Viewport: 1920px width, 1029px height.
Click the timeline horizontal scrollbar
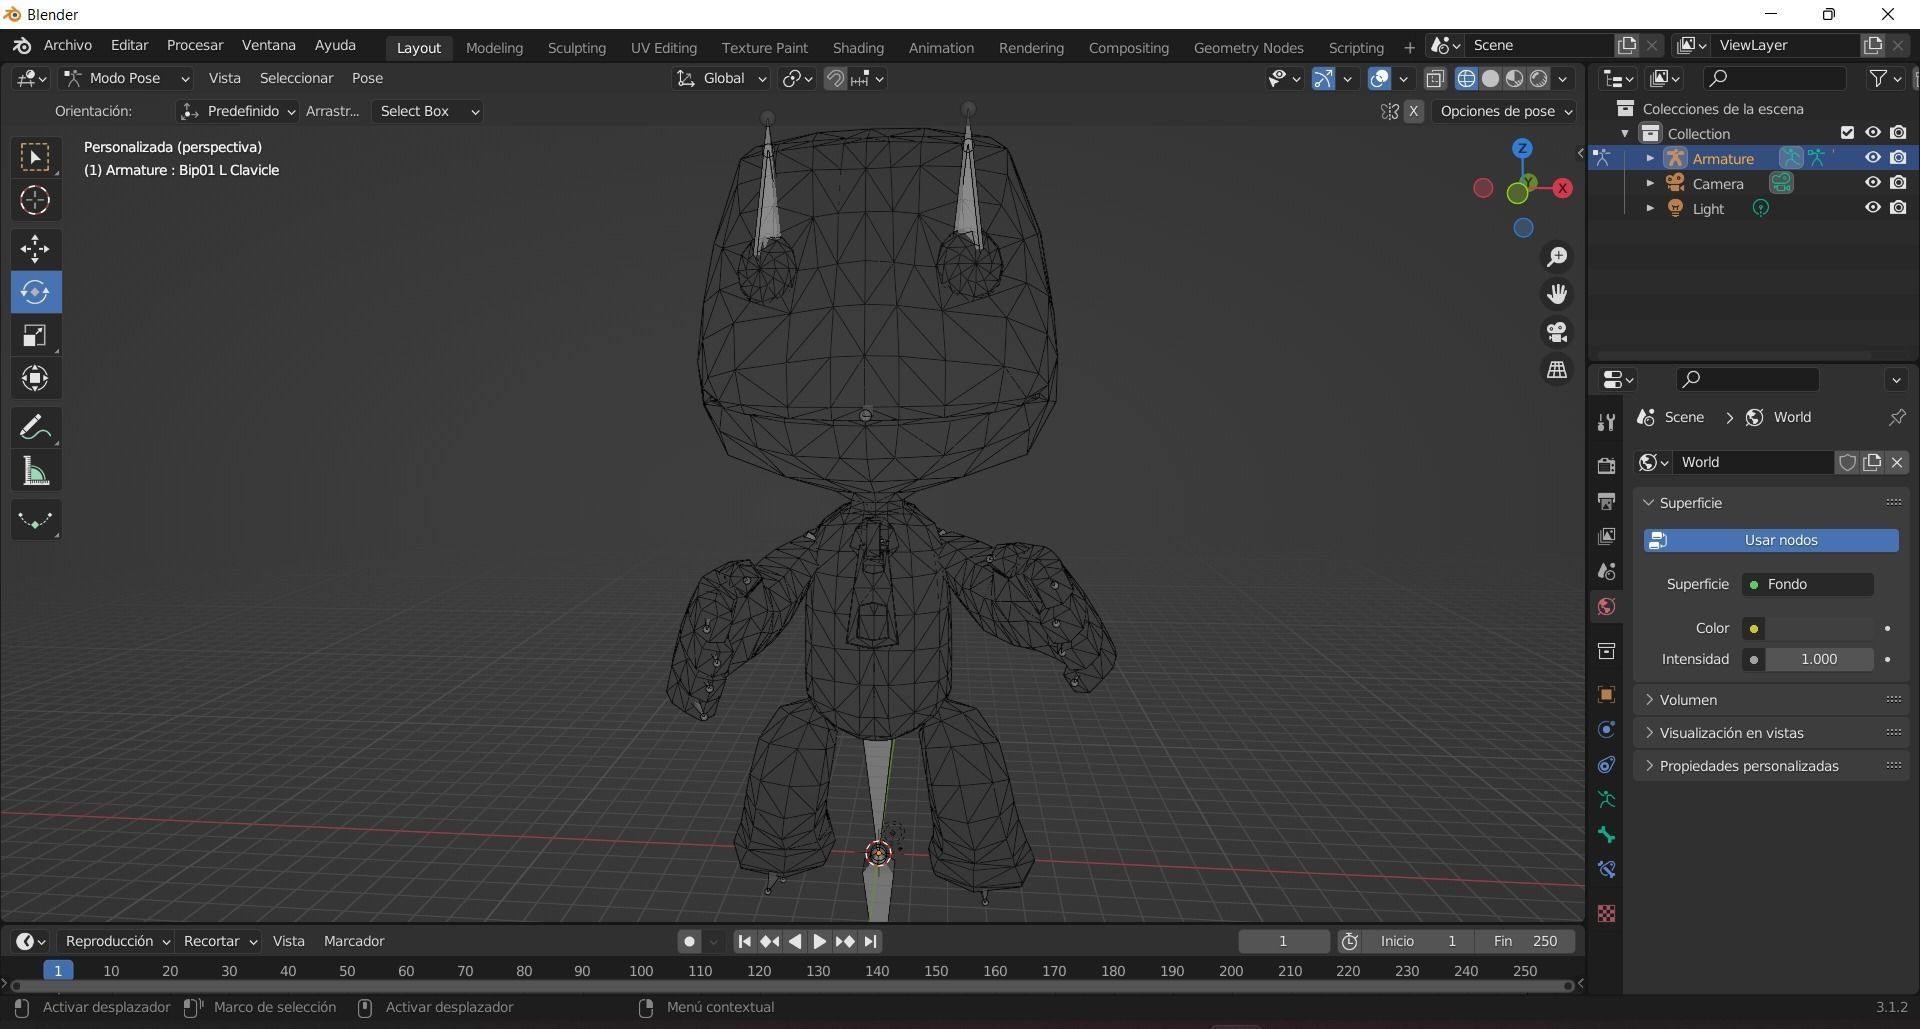(x=792, y=986)
